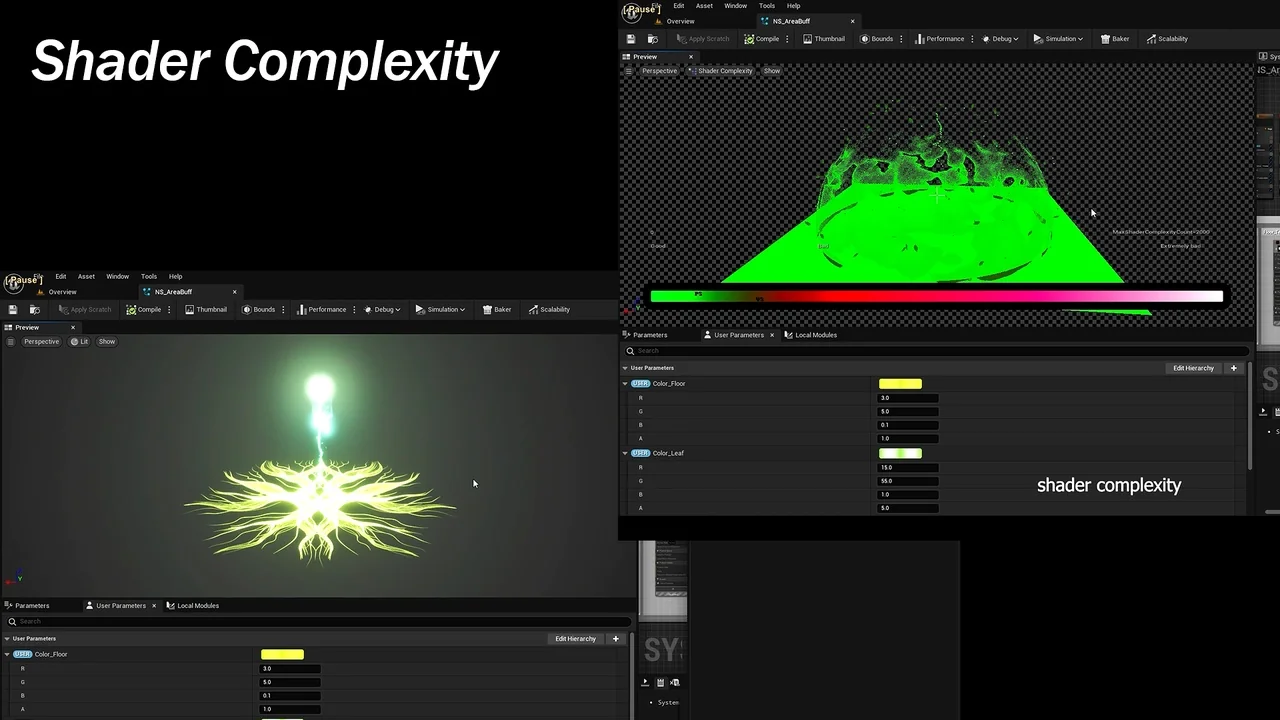
Task: Click the plus icon beside upper-right Edit Hierarchy
Action: click(x=1233, y=368)
